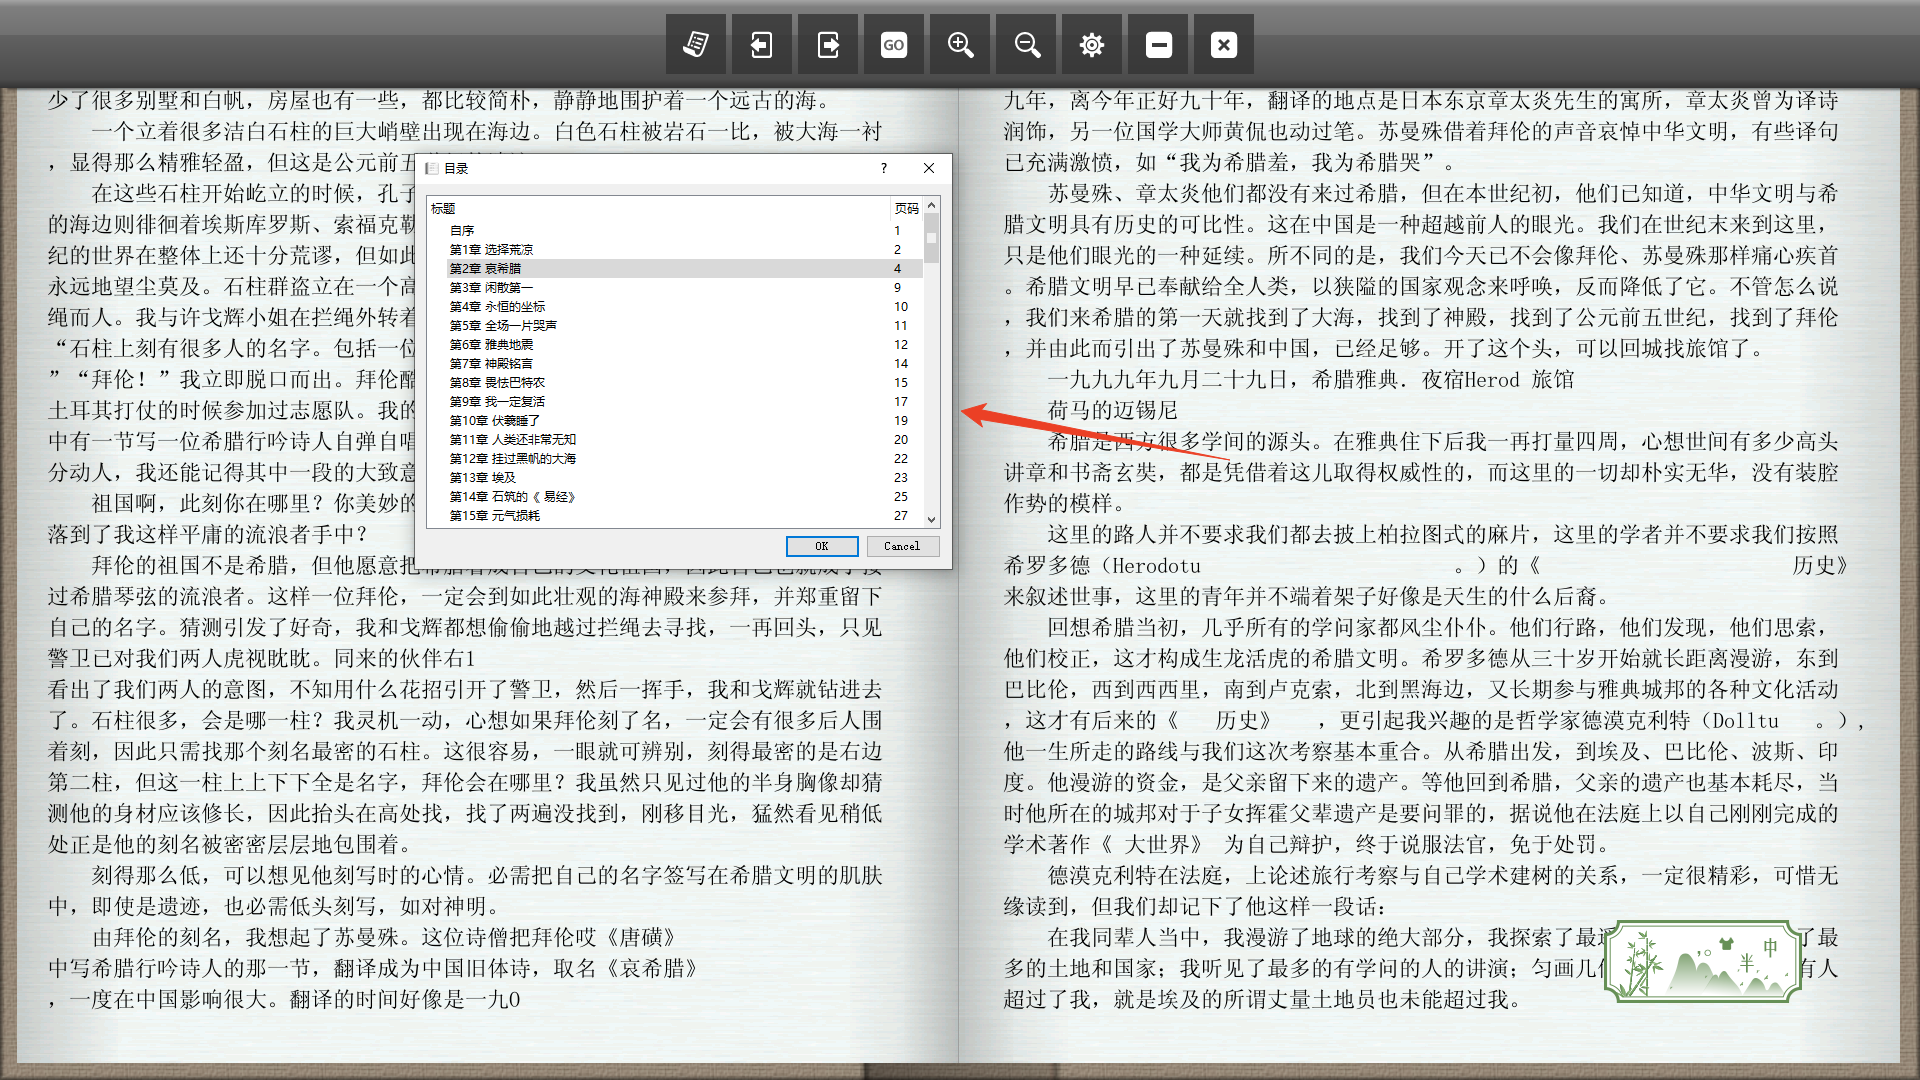Go to next page toolbar icon
This screenshot has width=1920, height=1080.
coord(828,45)
